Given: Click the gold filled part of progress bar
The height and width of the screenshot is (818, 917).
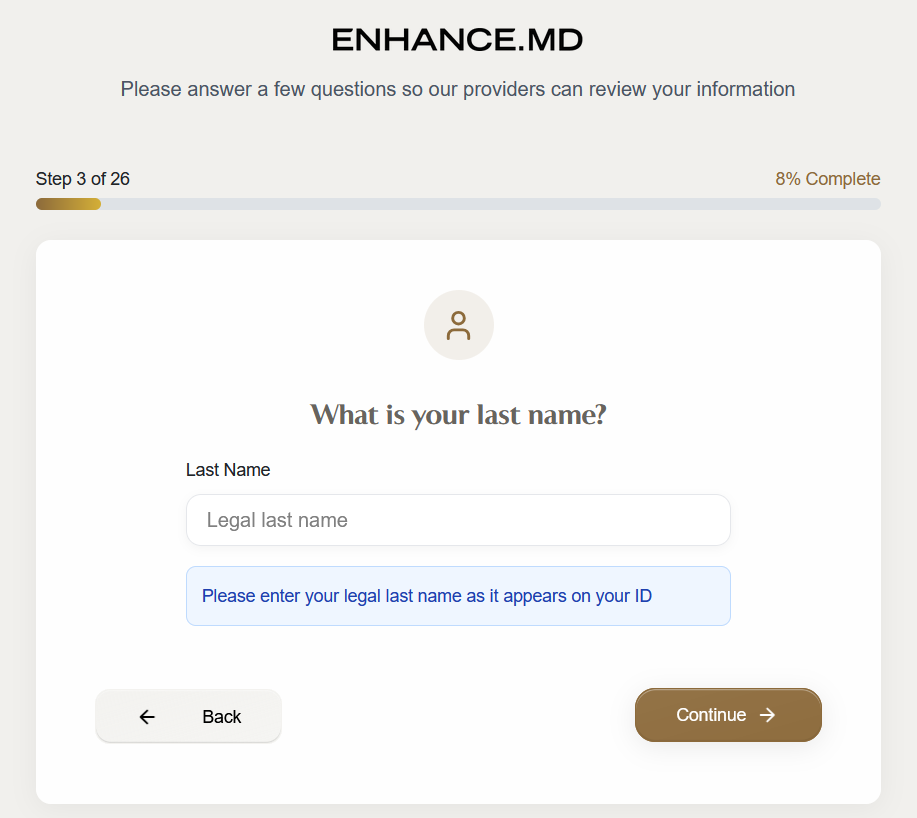Looking at the screenshot, I should point(68,204).
